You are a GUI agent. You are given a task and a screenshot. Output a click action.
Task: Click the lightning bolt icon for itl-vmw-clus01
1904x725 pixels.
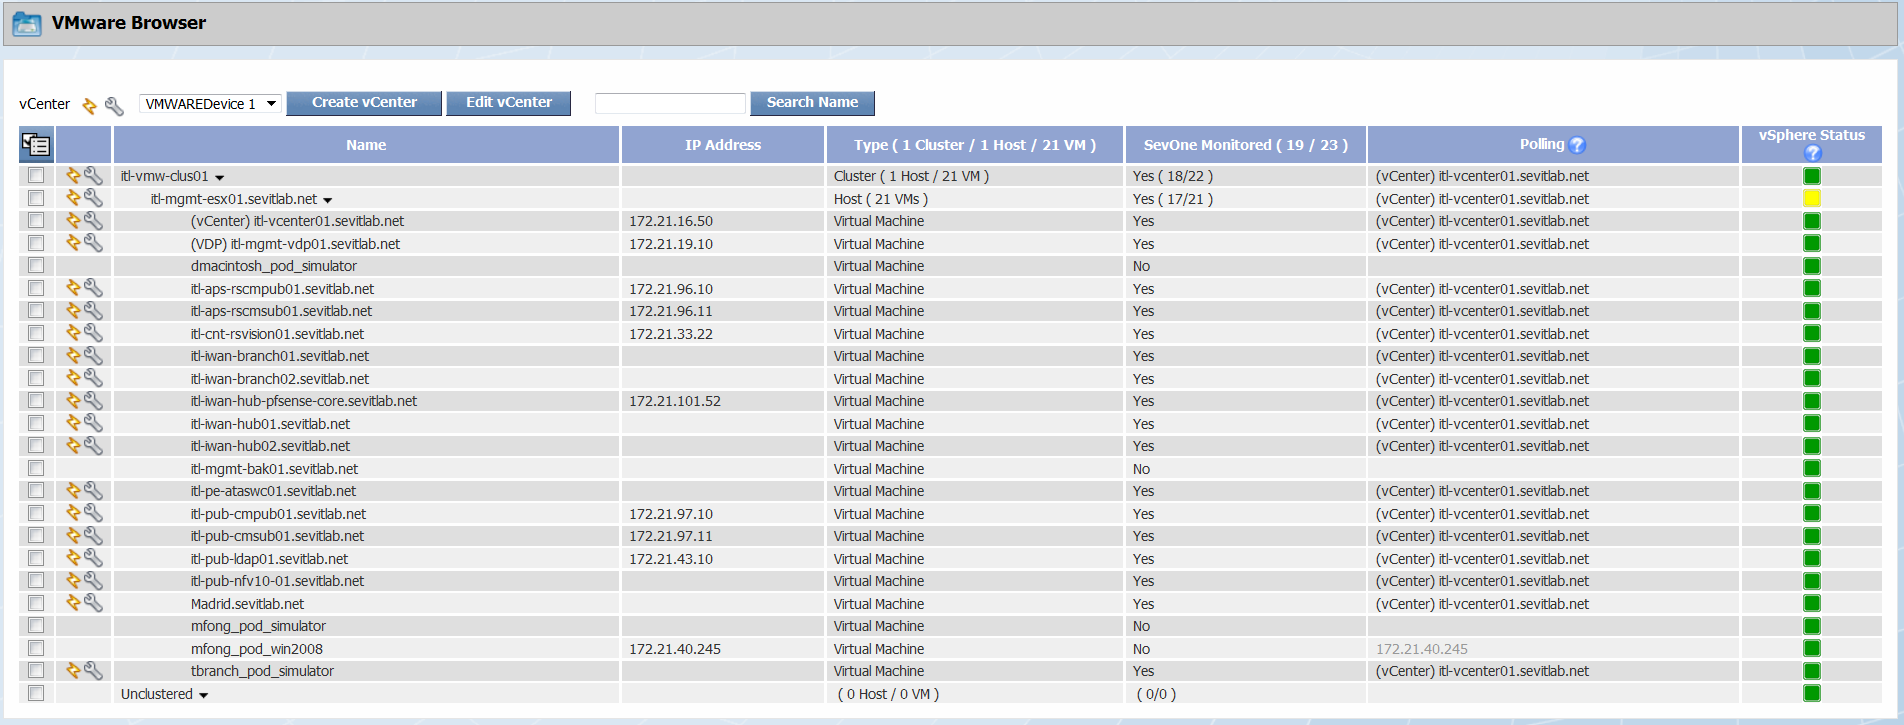click(x=73, y=175)
